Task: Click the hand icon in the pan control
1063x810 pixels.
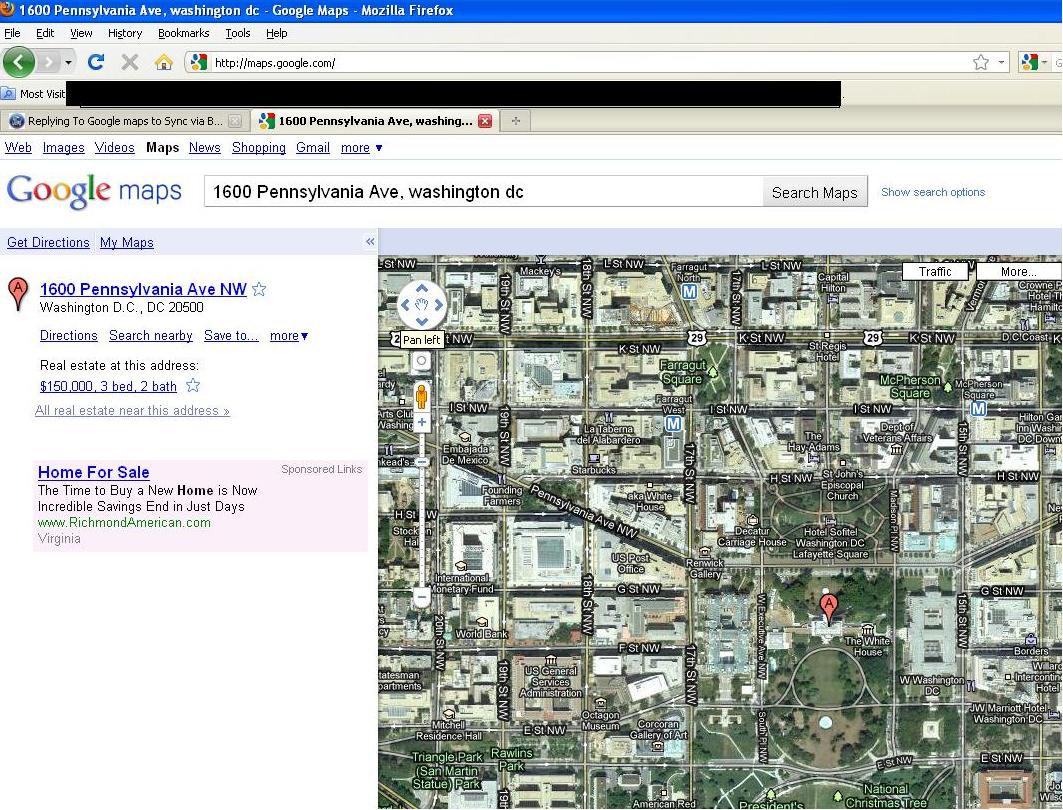Action: [422, 305]
